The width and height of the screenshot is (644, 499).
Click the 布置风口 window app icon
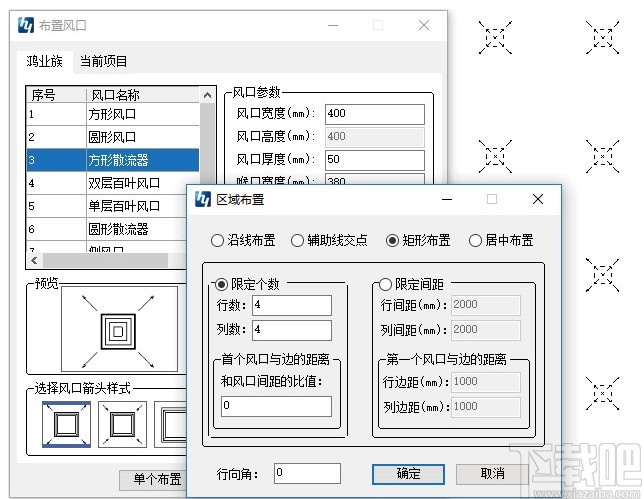click(25, 25)
